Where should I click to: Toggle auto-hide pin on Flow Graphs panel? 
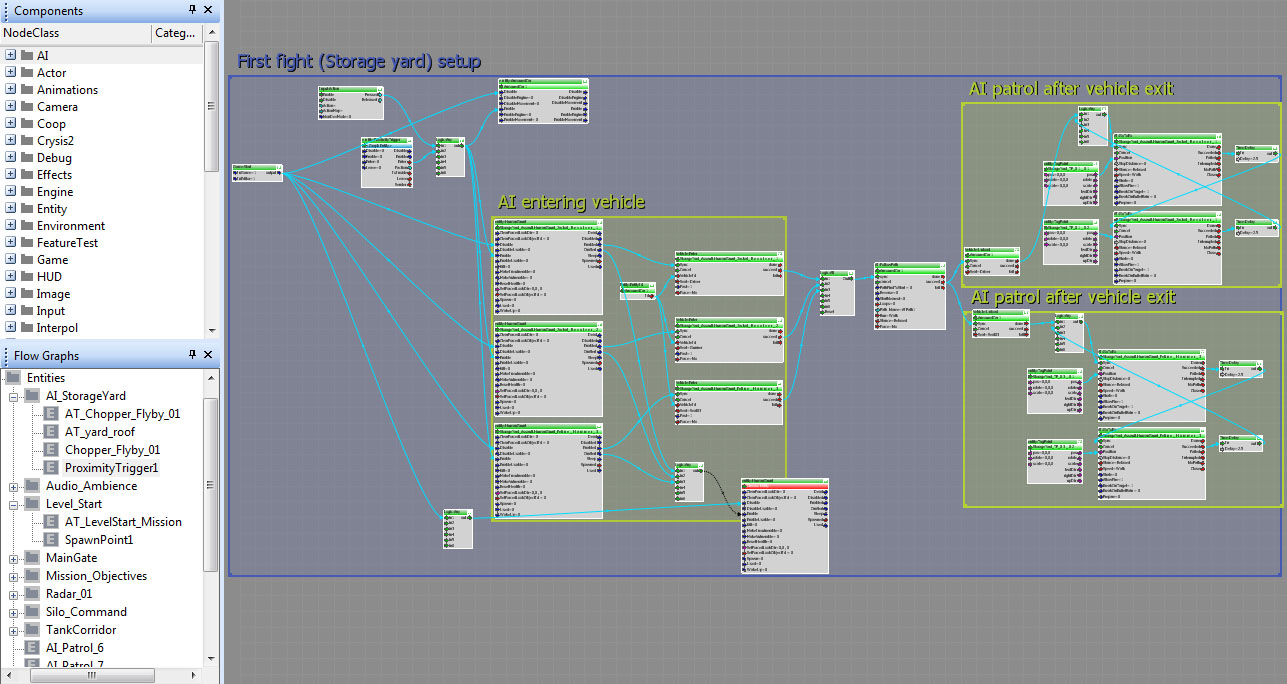(x=192, y=355)
